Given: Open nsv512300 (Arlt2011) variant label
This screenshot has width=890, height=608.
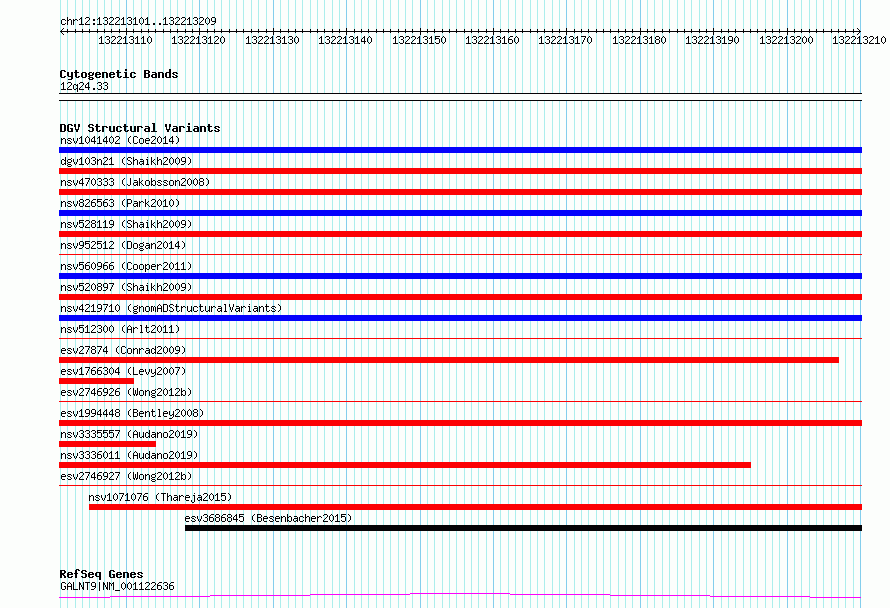Looking at the screenshot, I should click(120, 329).
